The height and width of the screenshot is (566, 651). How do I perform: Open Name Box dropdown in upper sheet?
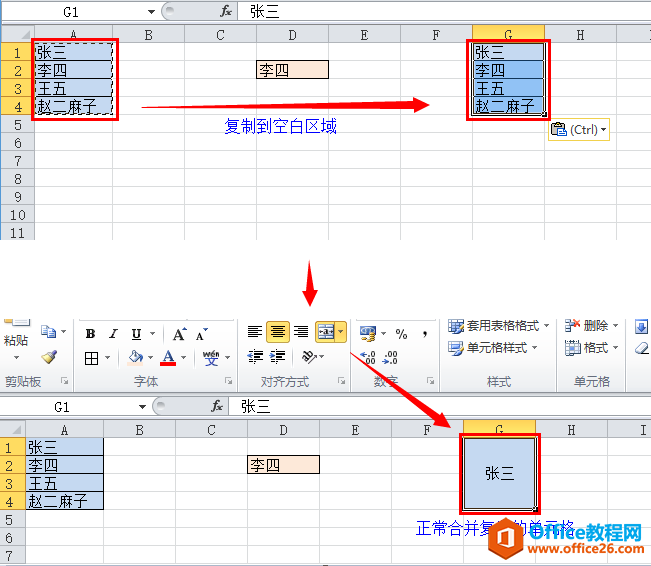tap(151, 12)
